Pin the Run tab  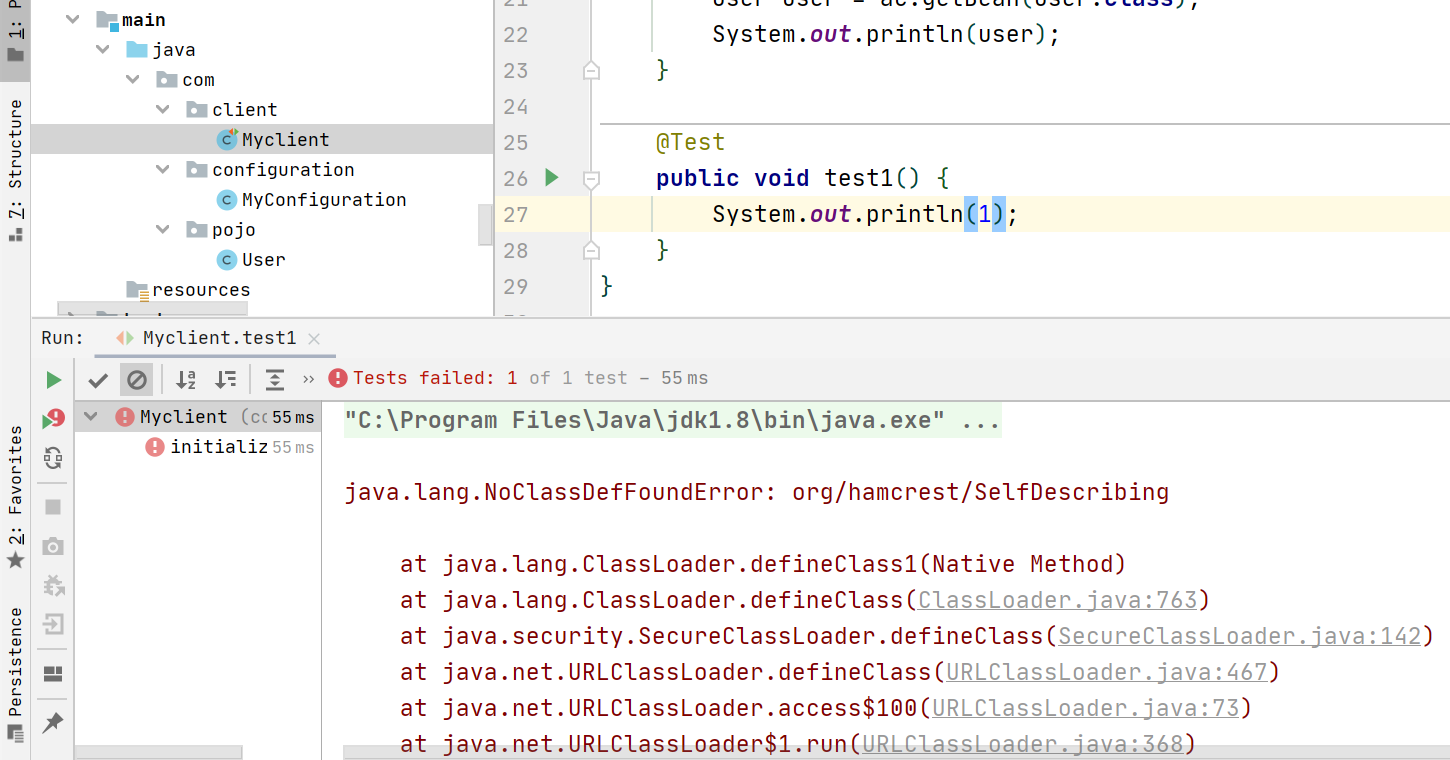click(x=53, y=722)
